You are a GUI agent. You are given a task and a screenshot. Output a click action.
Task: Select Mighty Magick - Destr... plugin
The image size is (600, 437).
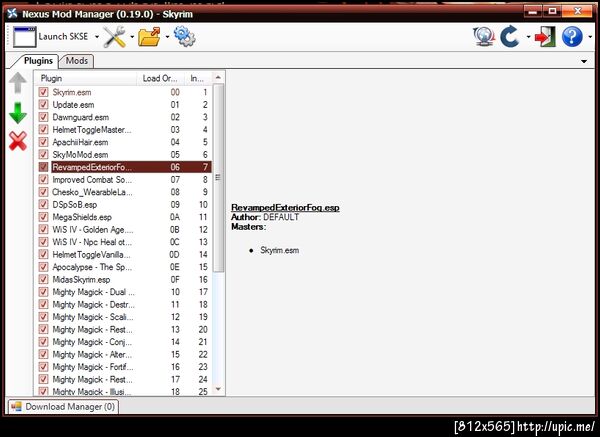click(x=124, y=305)
